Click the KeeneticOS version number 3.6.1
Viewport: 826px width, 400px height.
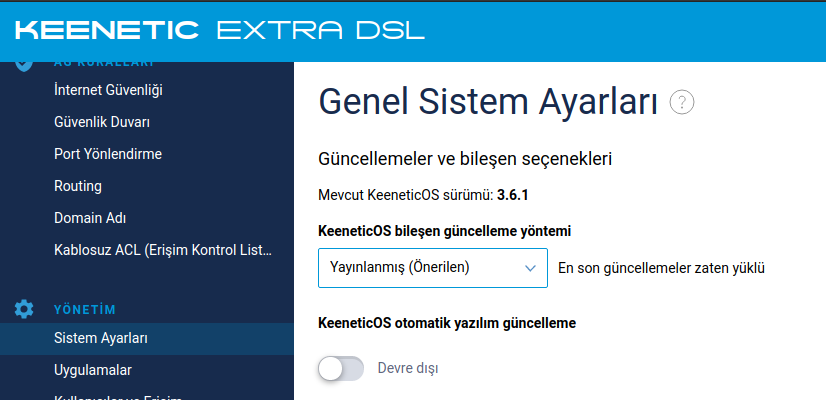click(513, 196)
